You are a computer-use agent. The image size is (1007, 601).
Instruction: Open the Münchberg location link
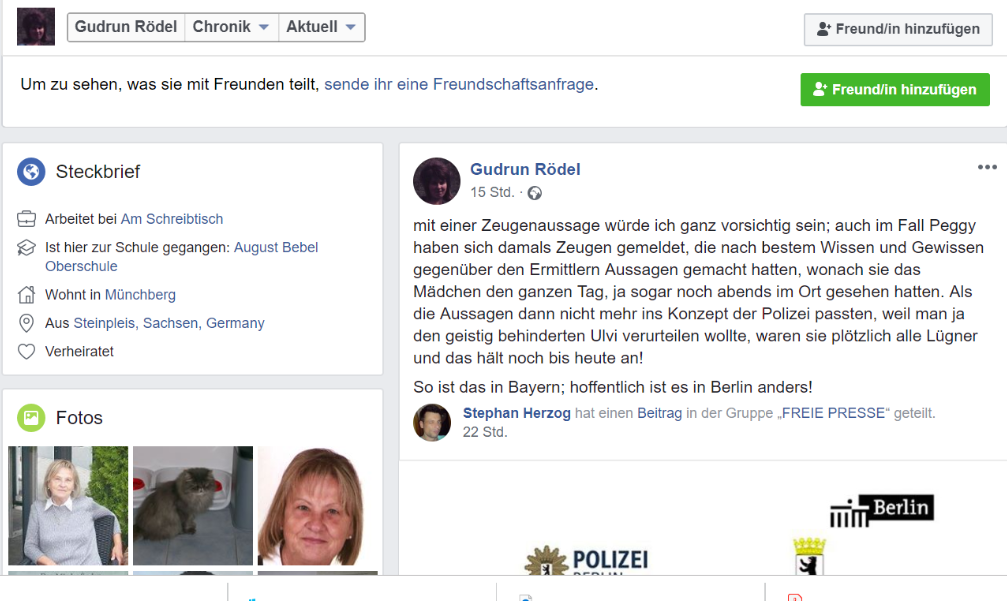140,295
